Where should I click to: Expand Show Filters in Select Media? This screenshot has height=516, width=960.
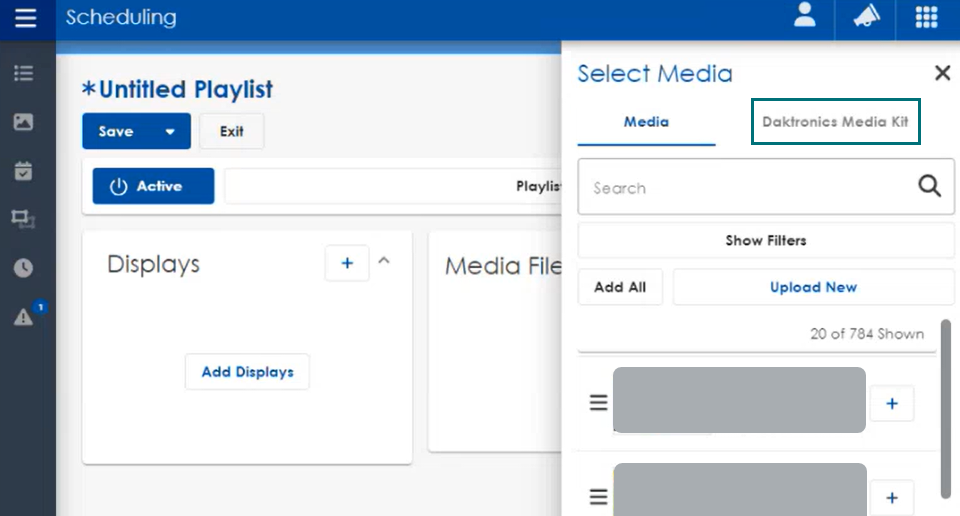765,240
